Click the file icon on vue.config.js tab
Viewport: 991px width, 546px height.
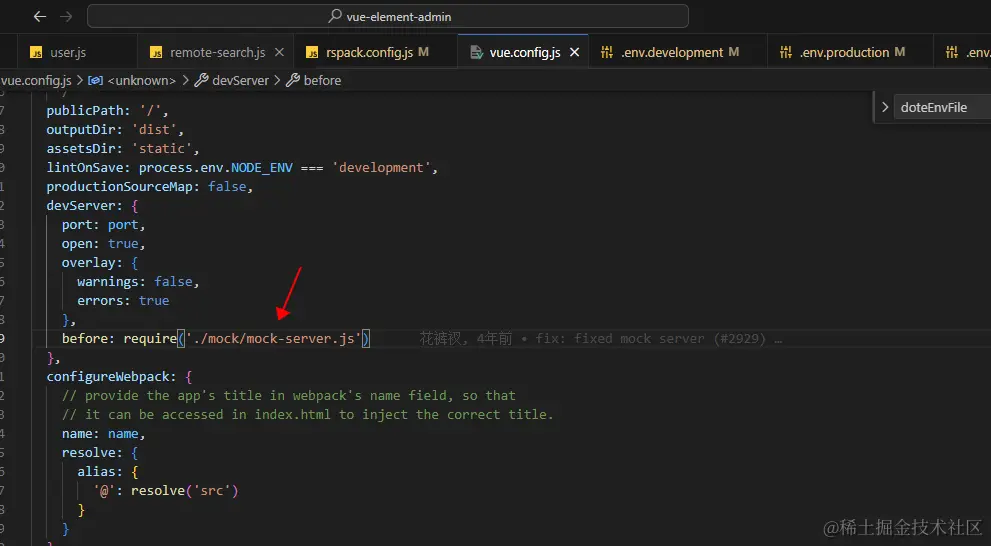[477, 52]
